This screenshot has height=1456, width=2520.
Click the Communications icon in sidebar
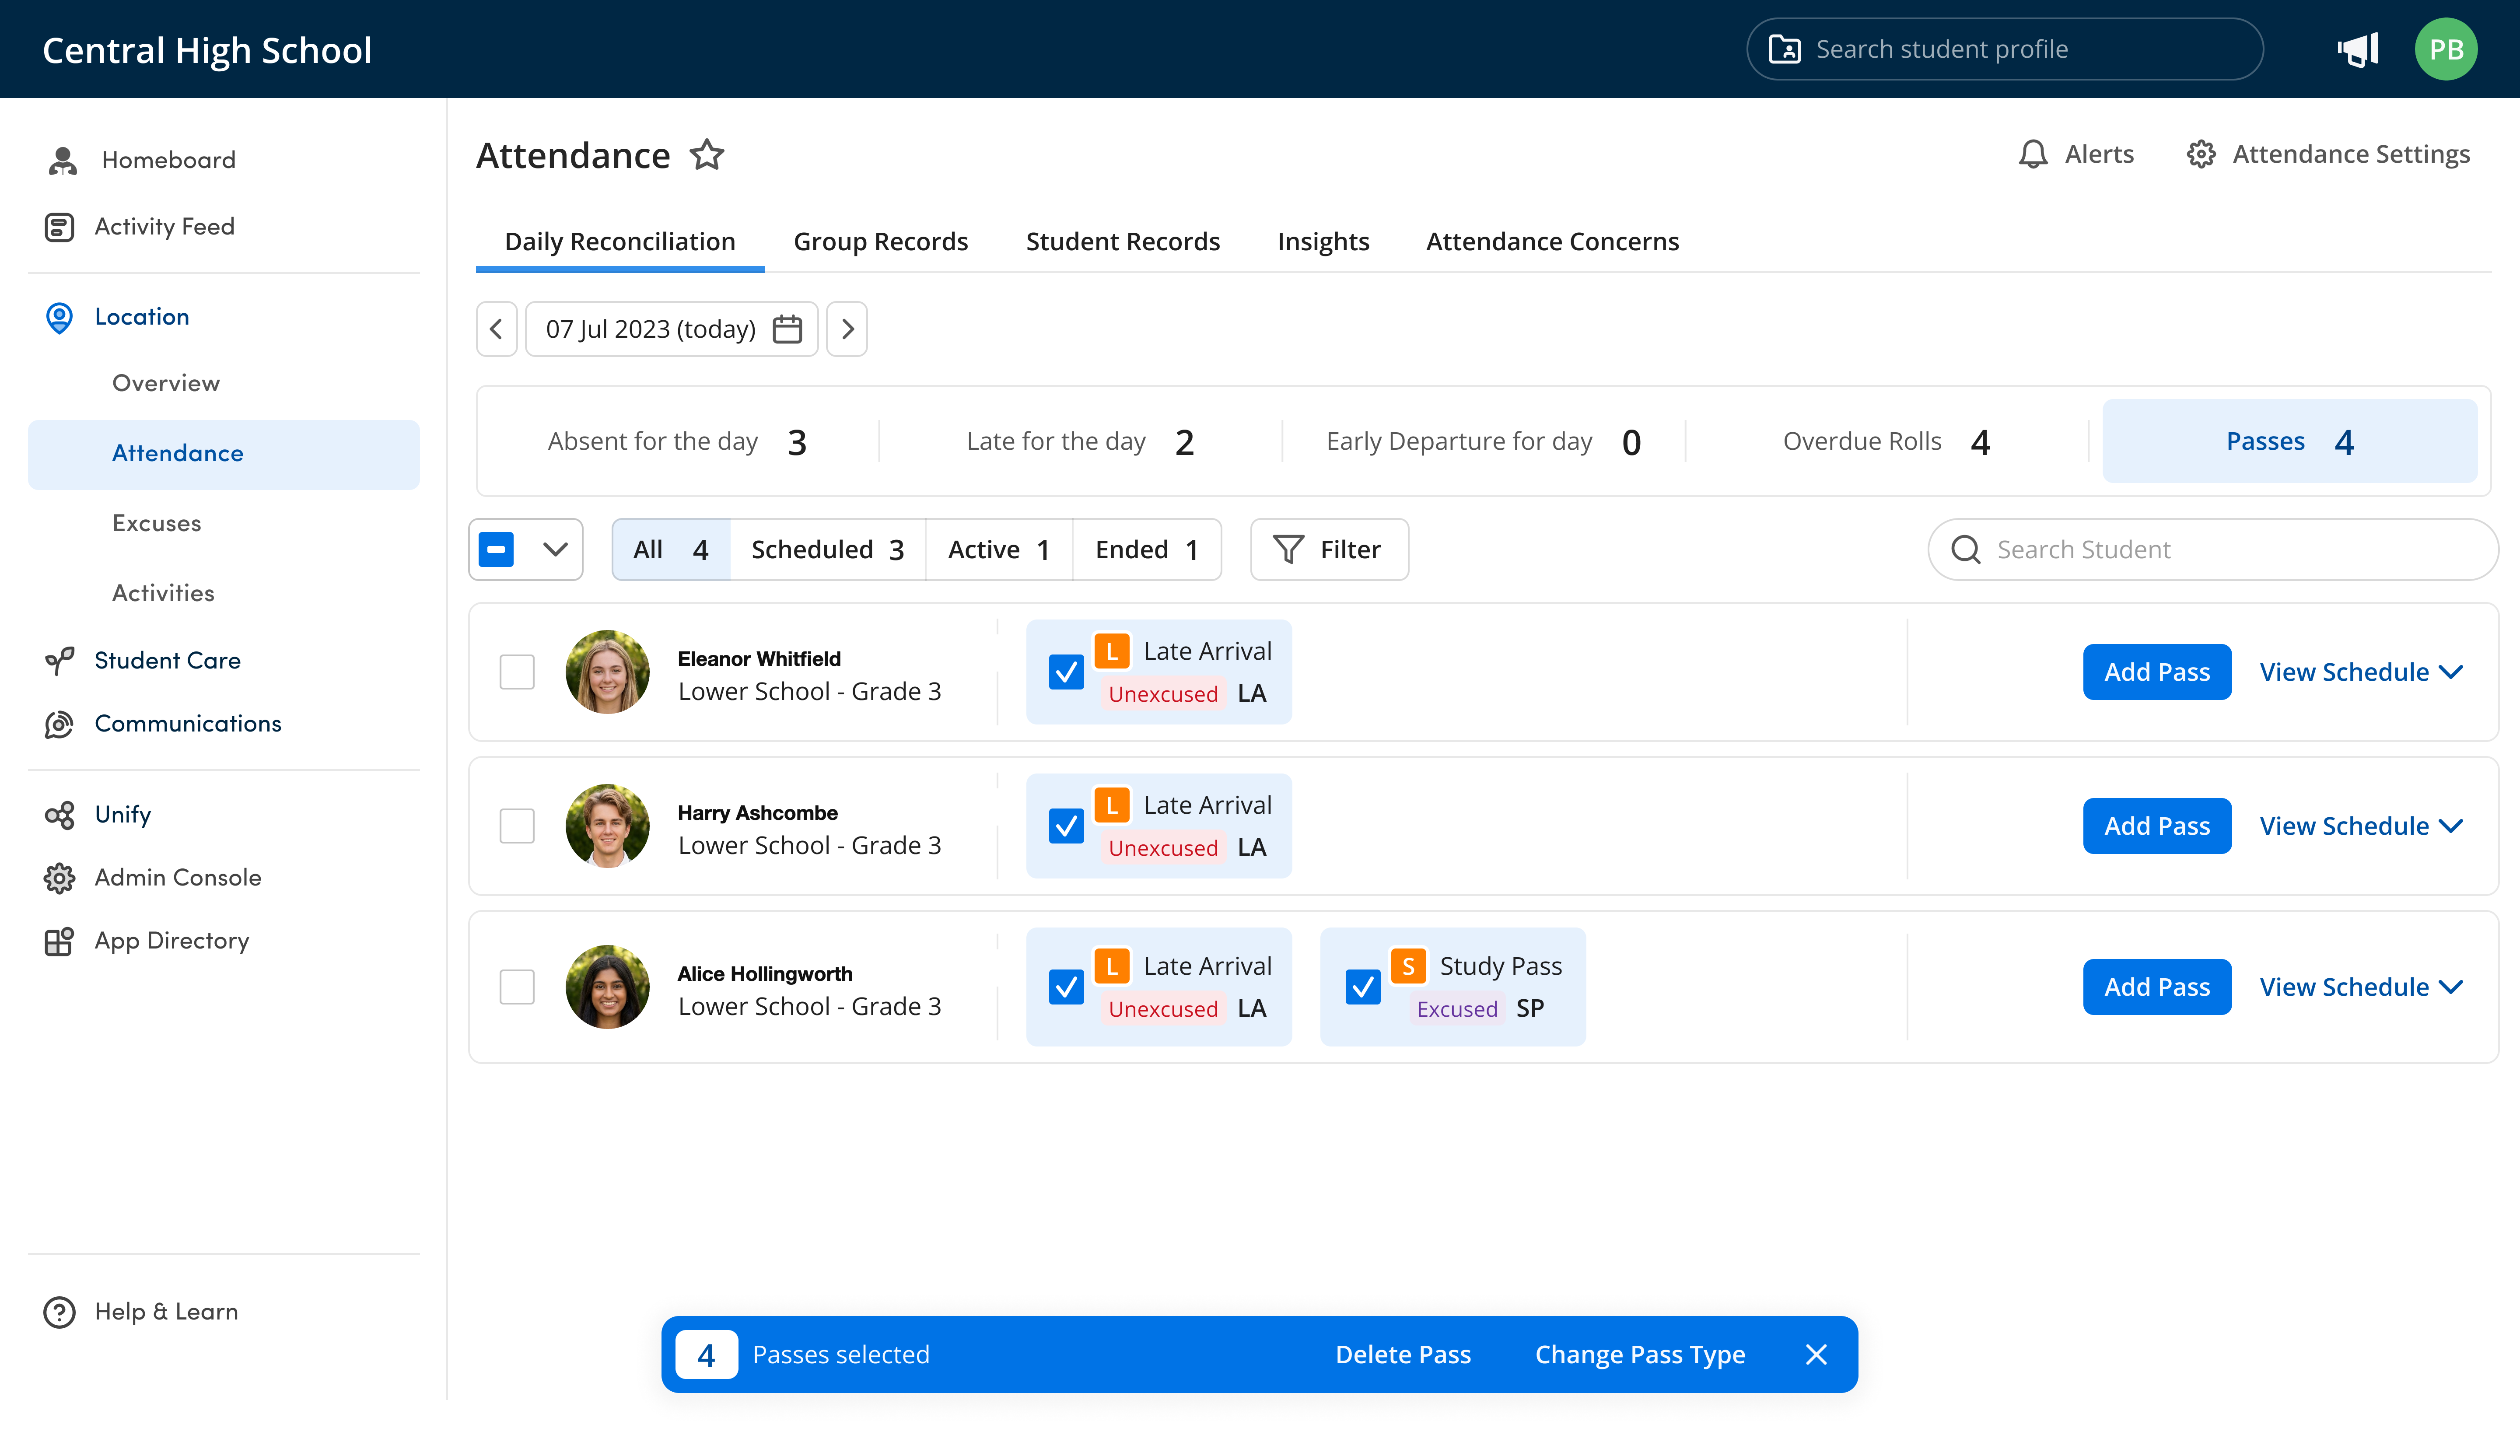click(x=60, y=724)
